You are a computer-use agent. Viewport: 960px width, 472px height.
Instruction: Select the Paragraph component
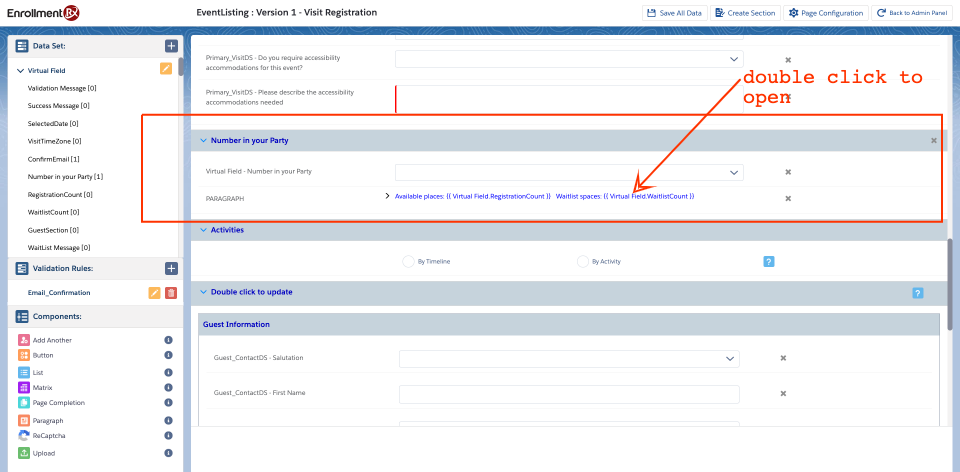tap(47, 421)
